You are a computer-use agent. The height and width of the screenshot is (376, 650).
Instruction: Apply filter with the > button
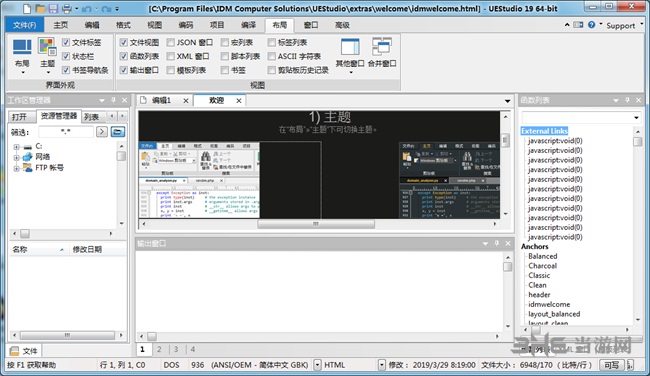coord(102,132)
